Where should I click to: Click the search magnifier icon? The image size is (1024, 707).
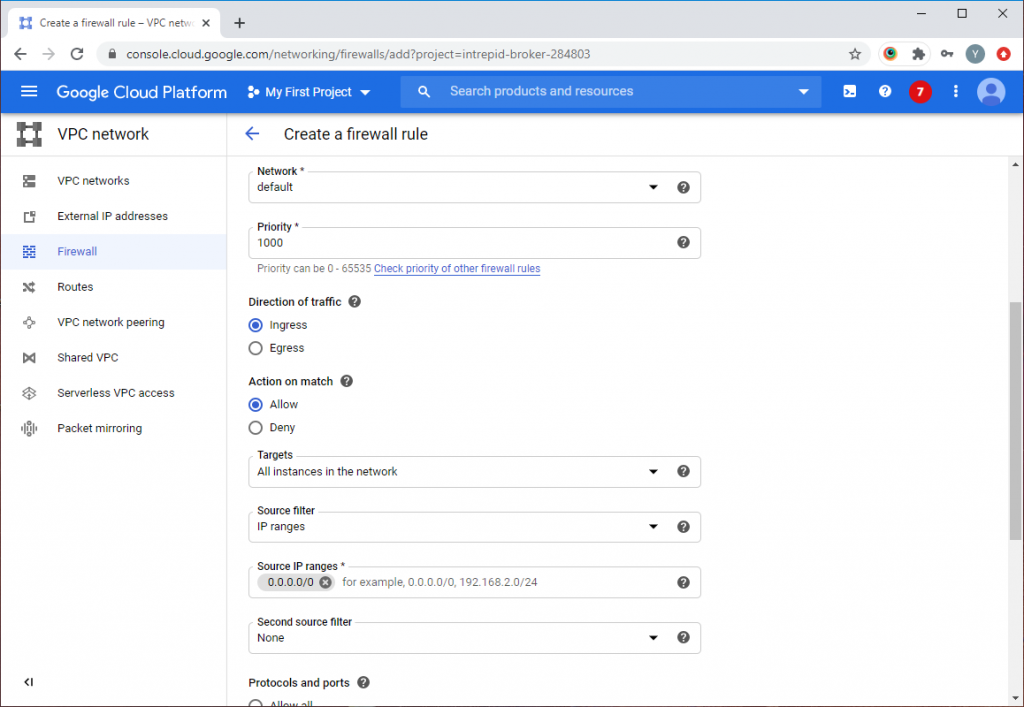coord(424,91)
